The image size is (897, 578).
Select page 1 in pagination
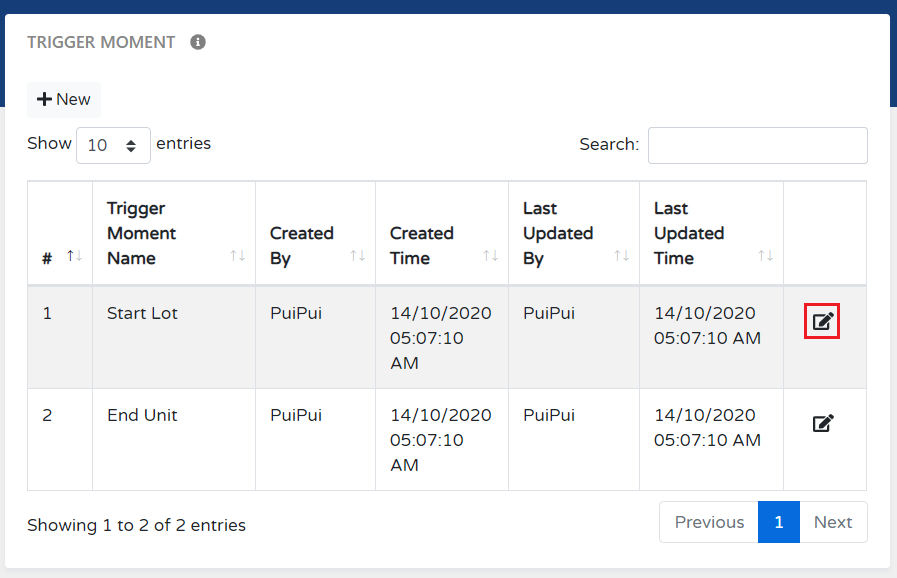click(779, 522)
